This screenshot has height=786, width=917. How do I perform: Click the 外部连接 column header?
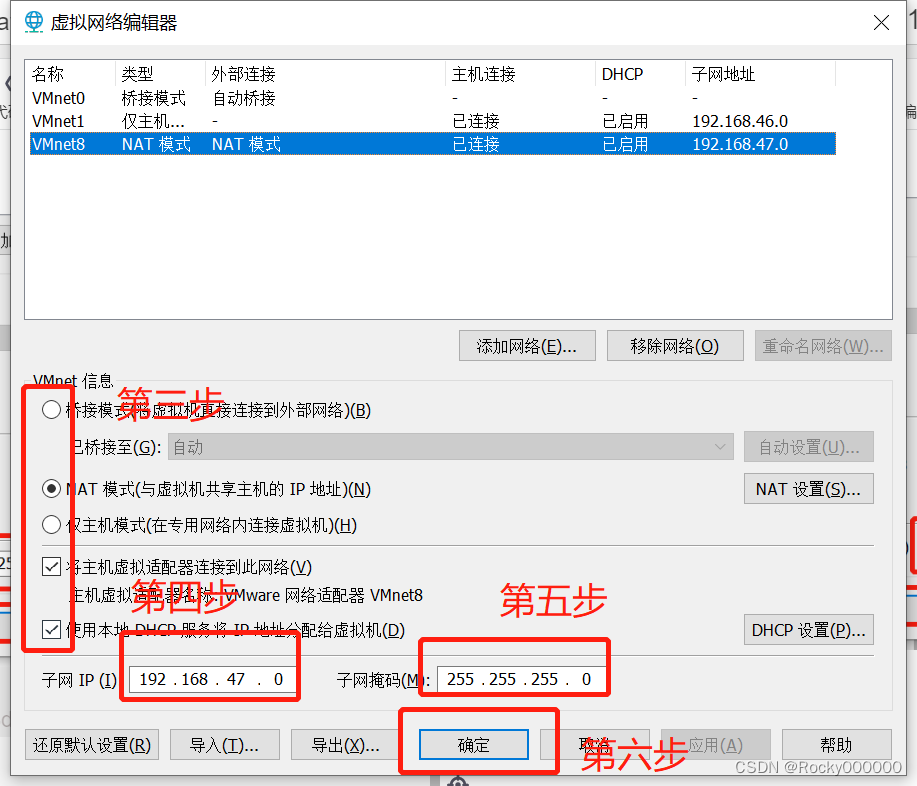tap(325, 74)
